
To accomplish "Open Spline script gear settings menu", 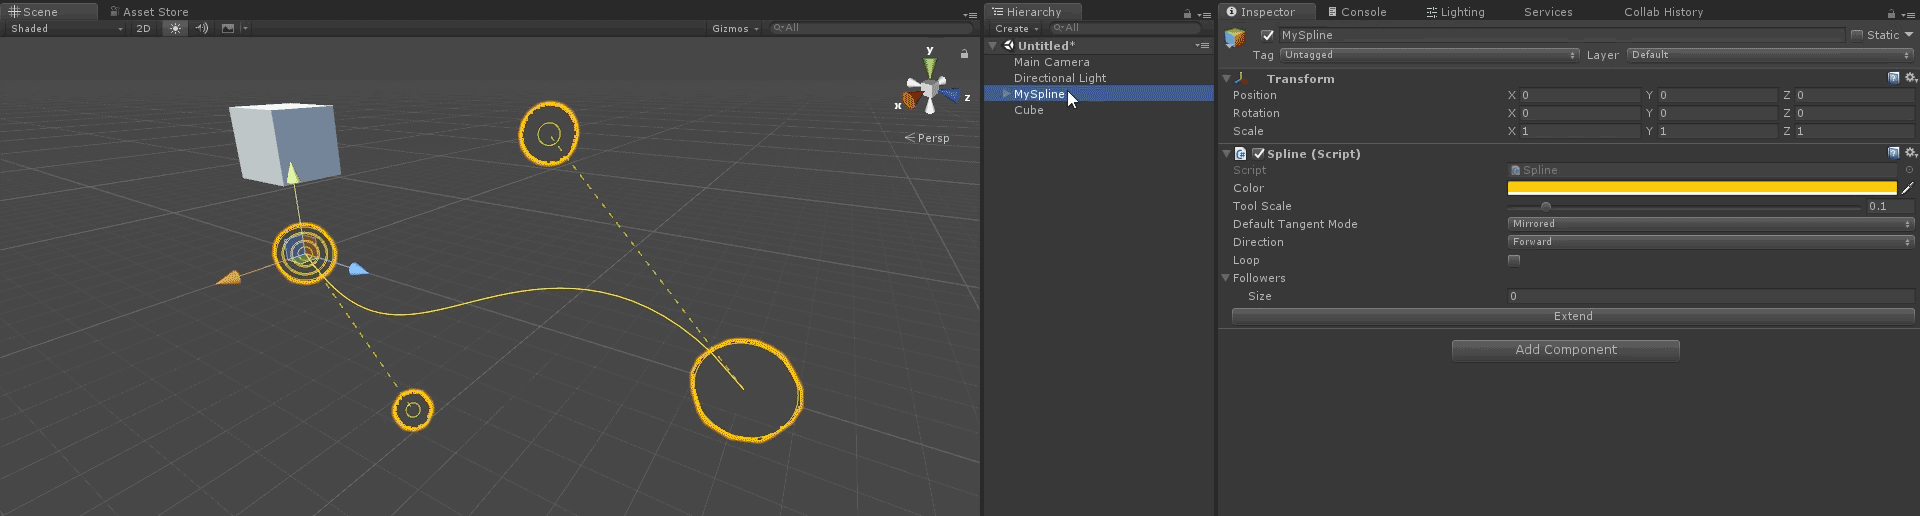I will (x=1910, y=153).
